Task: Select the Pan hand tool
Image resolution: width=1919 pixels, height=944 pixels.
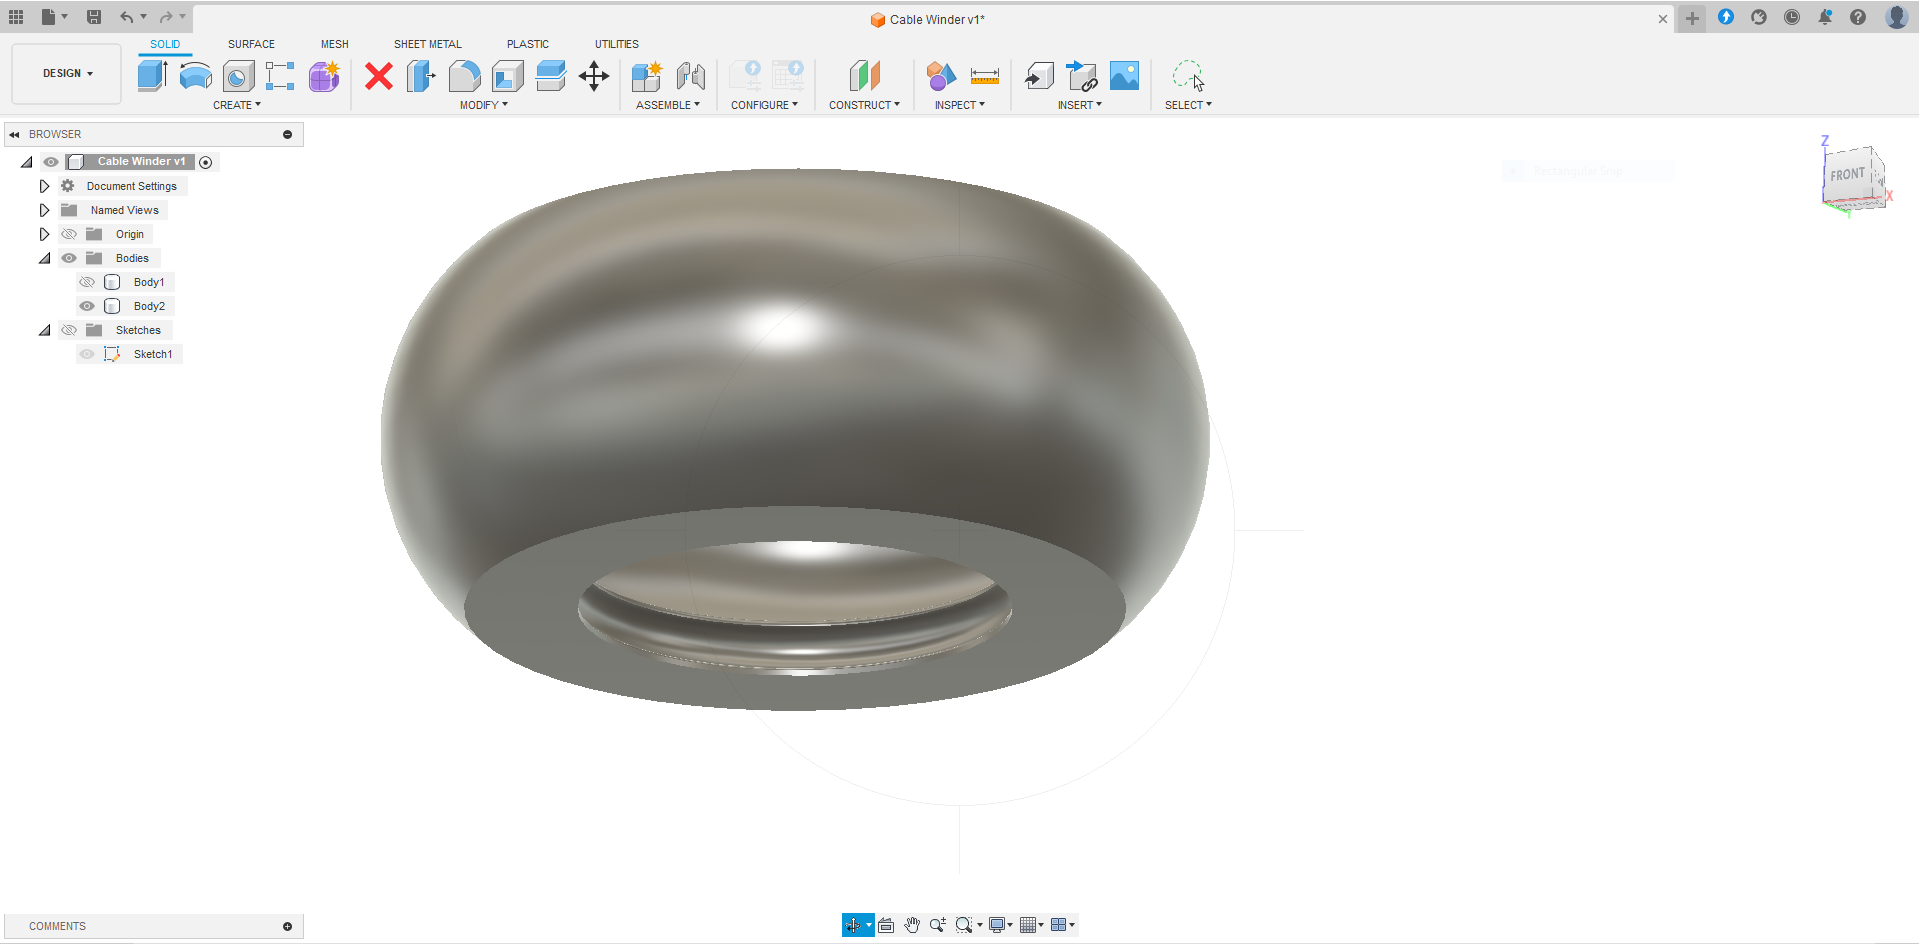Action: [x=912, y=925]
